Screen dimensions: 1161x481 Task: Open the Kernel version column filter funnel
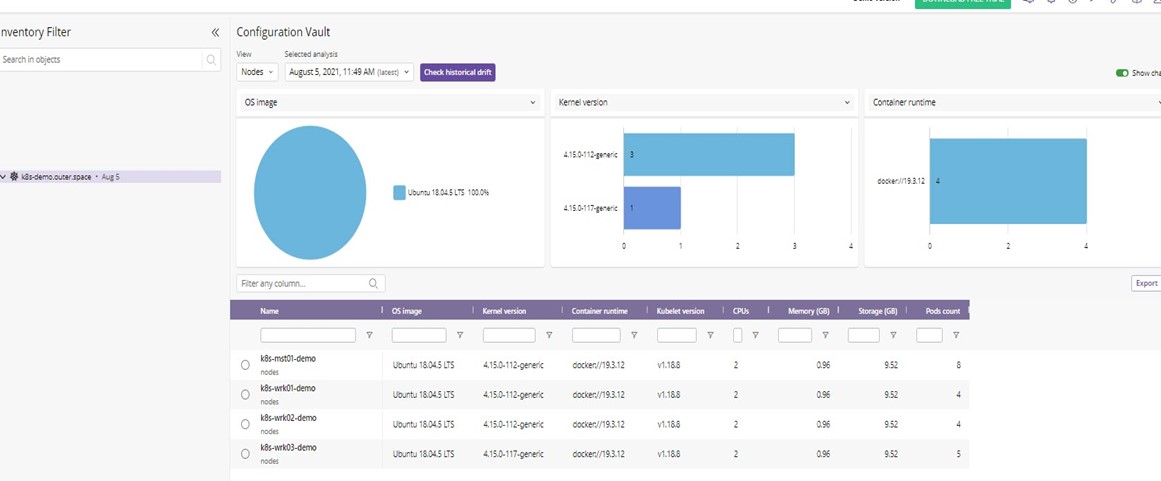click(x=549, y=335)
